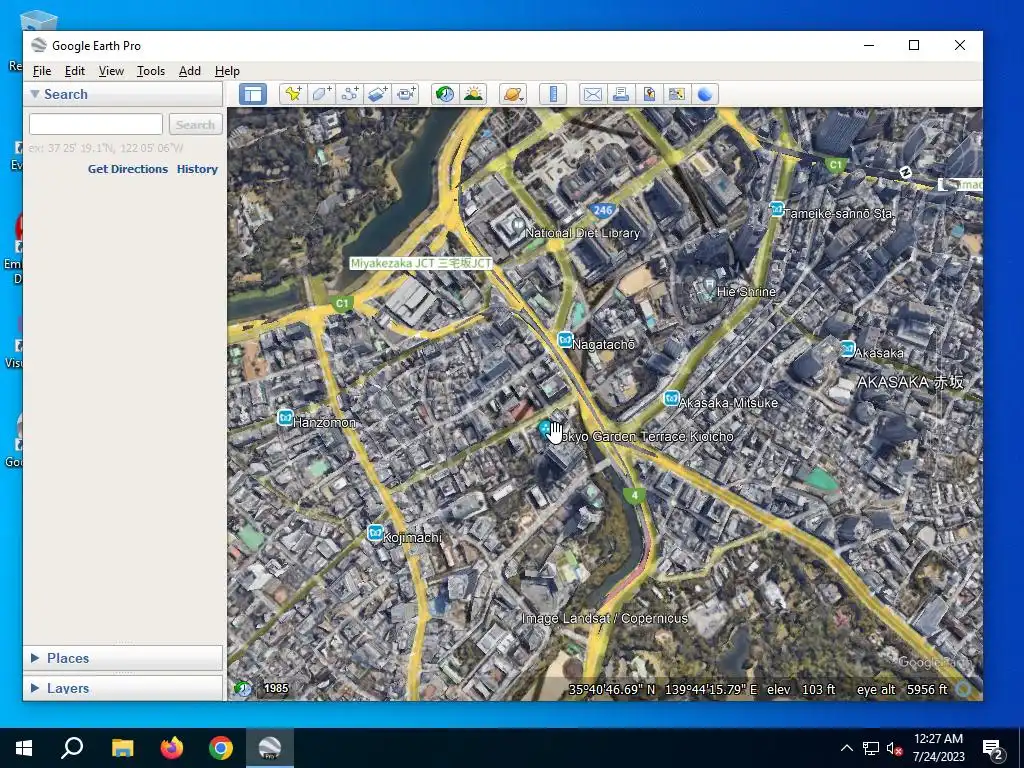Viewport: 1024px width, 768px height.
Task: Open taskbar search magnifier
Action: pos(72,748)
